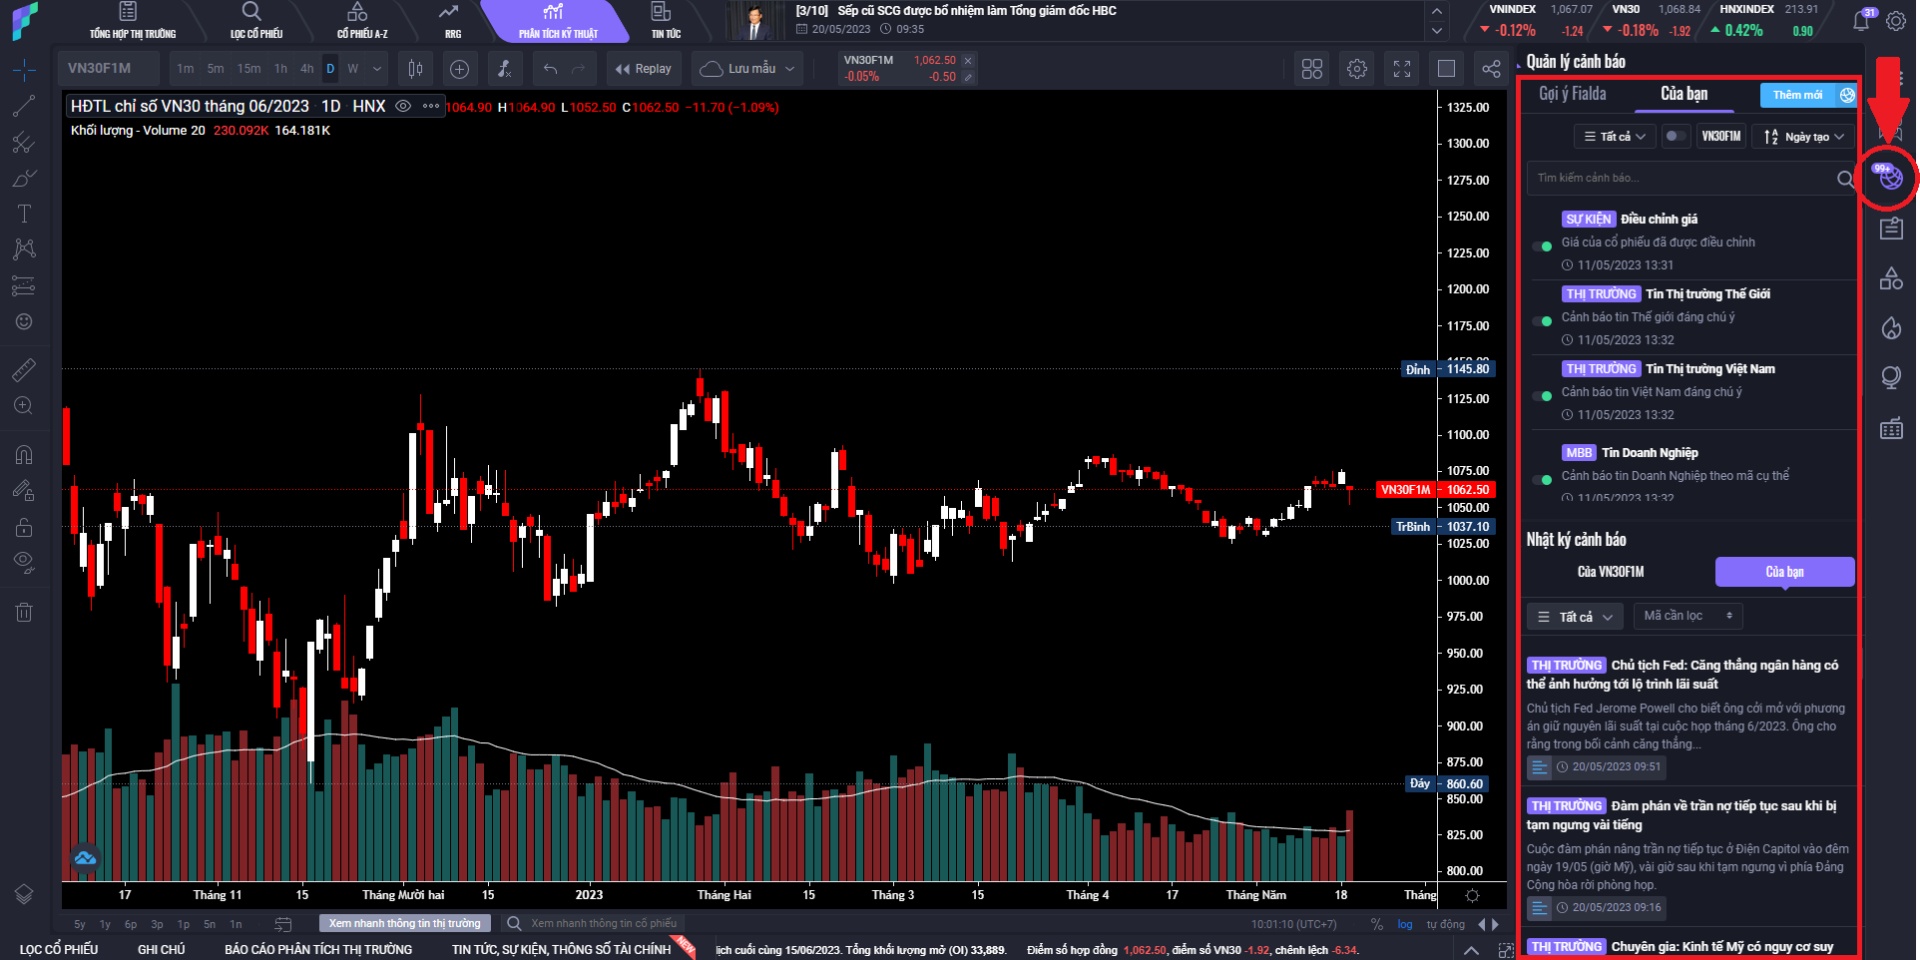The width and height of the screenshot is (1920, 960).
Task: Open the Lưu mẫu template dropdown
Action: click(x=747, y=69)
